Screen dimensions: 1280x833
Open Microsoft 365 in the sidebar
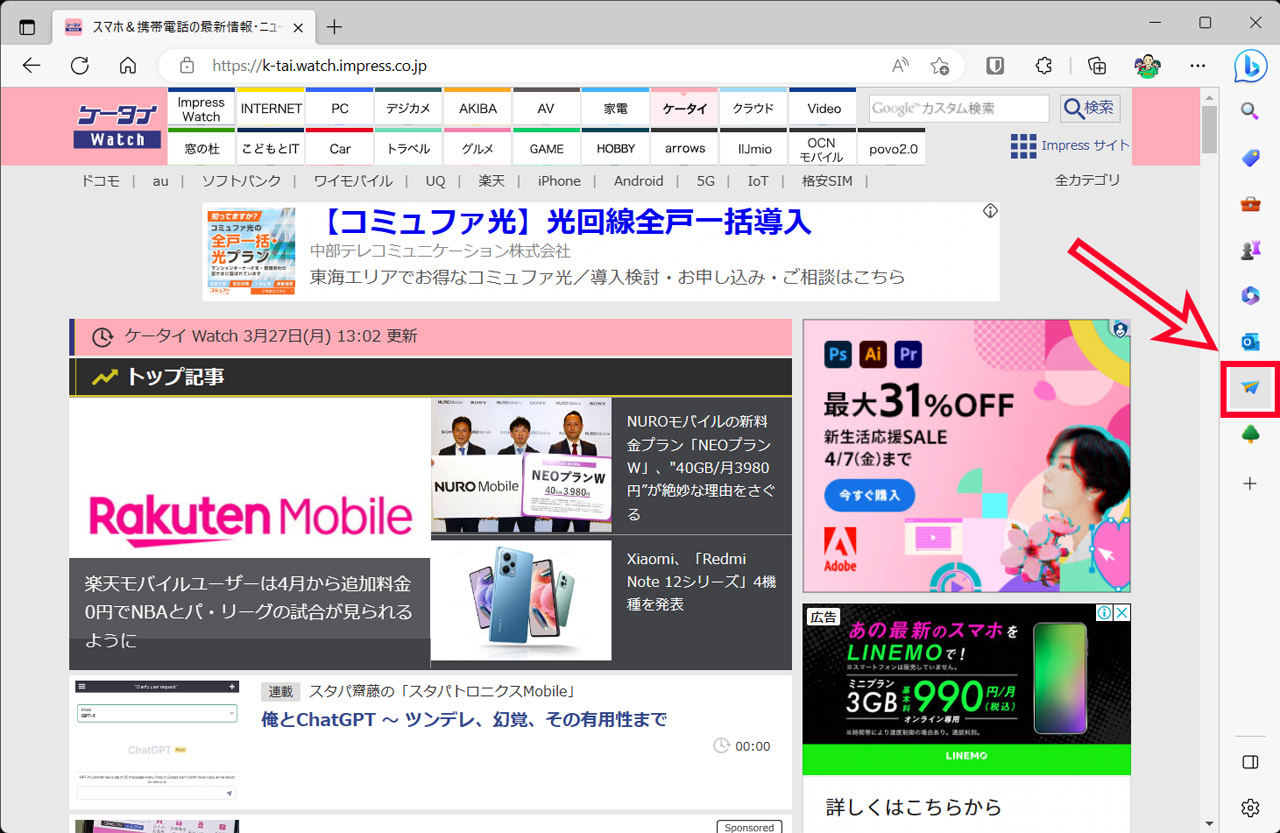(x=1249, y=295)
